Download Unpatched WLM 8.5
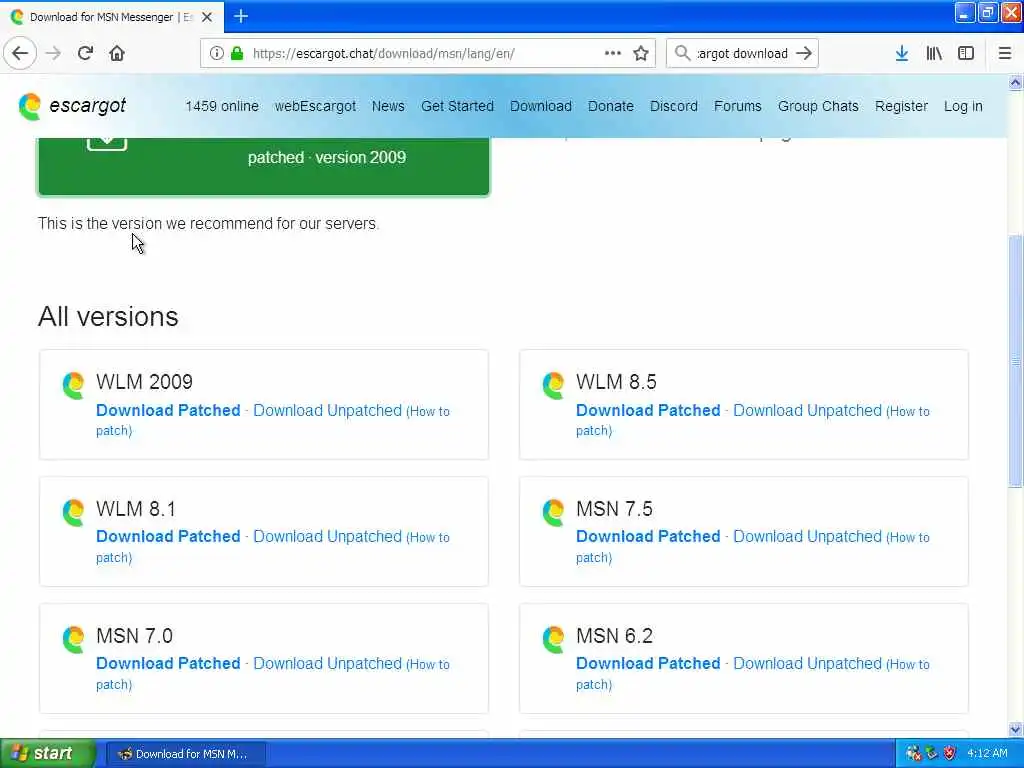The image size is (1024, 768). click(807, 411)
